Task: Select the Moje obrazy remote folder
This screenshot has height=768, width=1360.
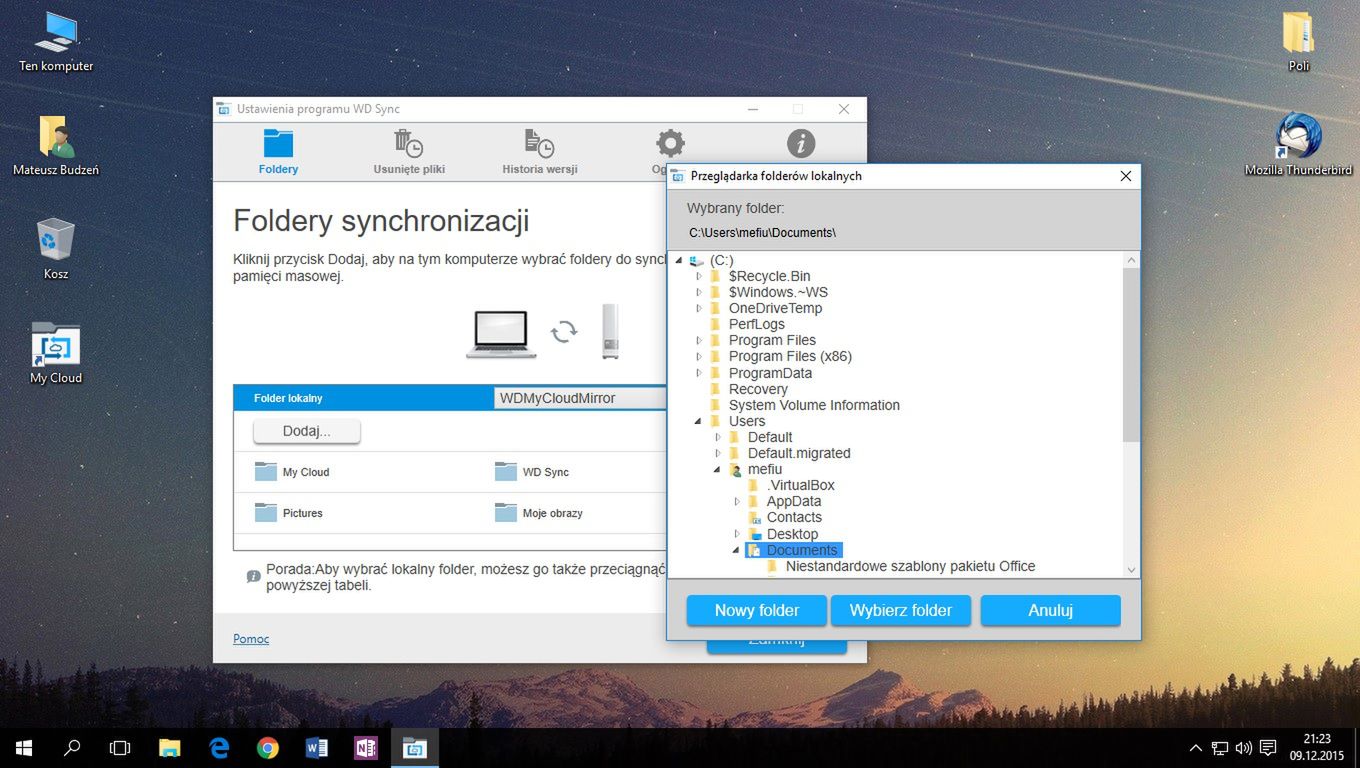Action: pos(539,513)
